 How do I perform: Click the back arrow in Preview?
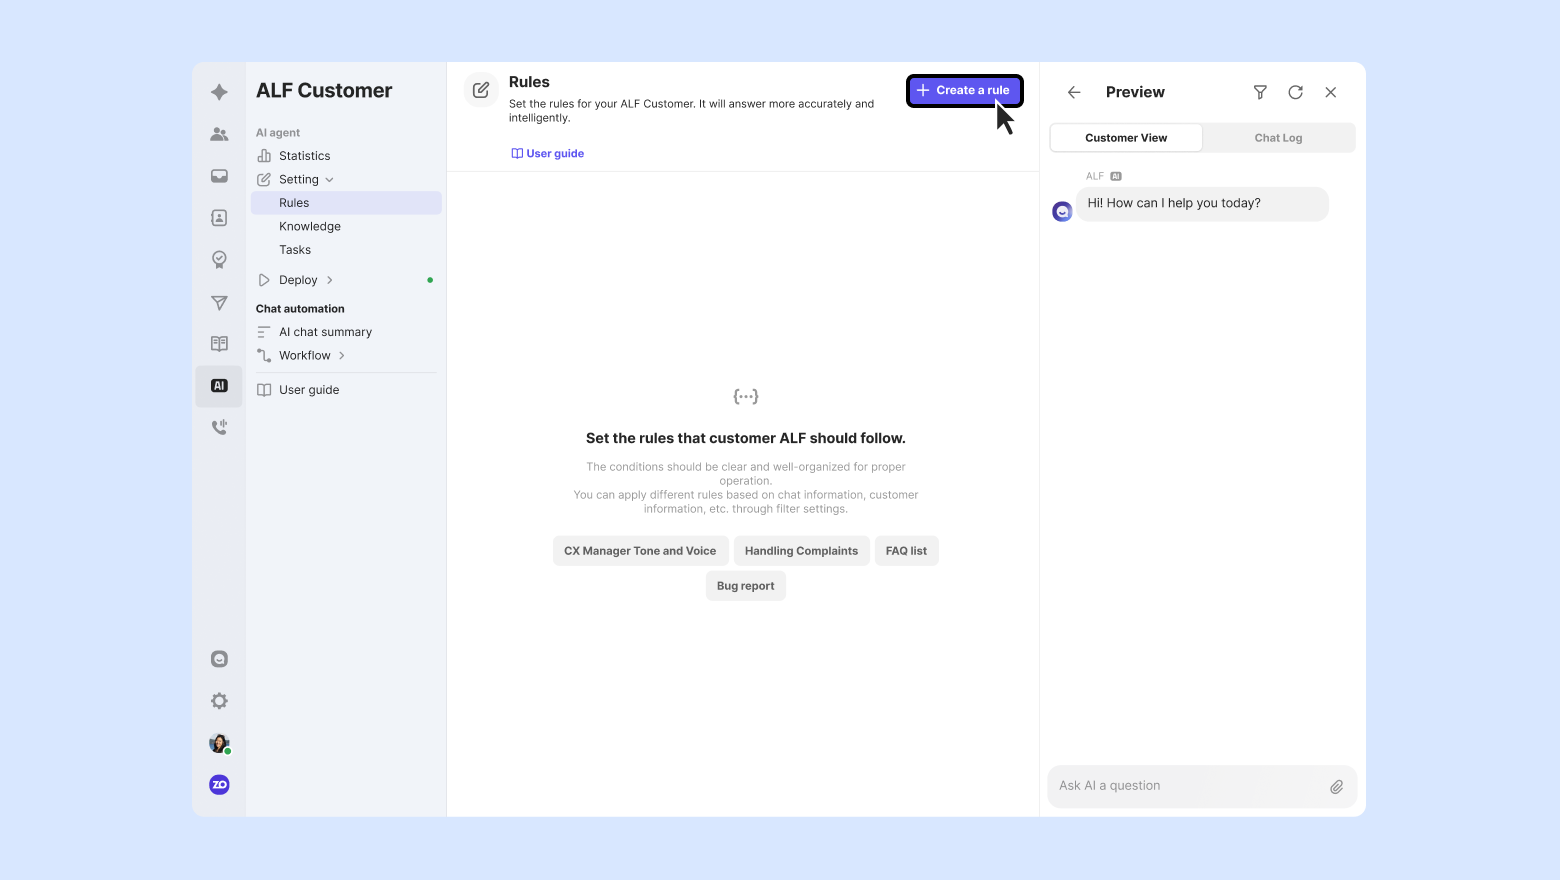click(1074, 92)
